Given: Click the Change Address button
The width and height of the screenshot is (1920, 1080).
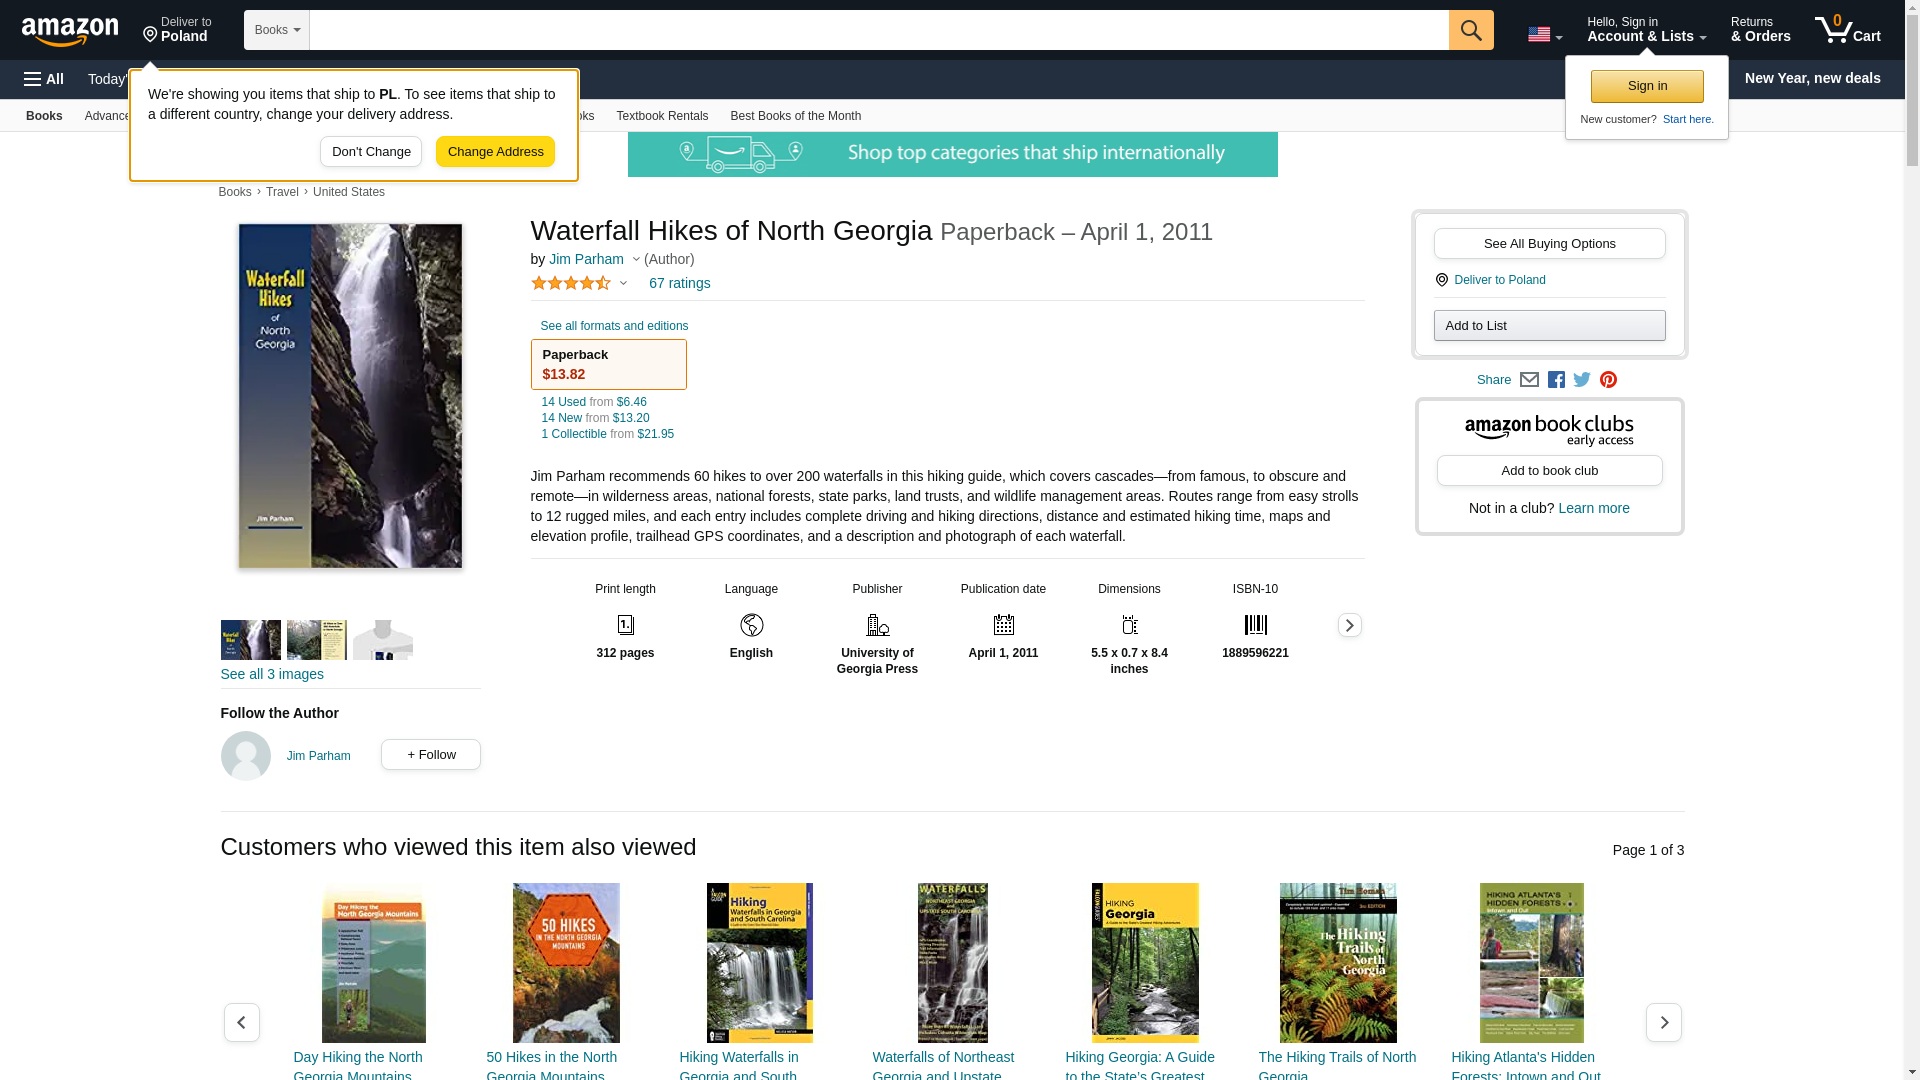Looking at the screenshot, I should [495, 152].
